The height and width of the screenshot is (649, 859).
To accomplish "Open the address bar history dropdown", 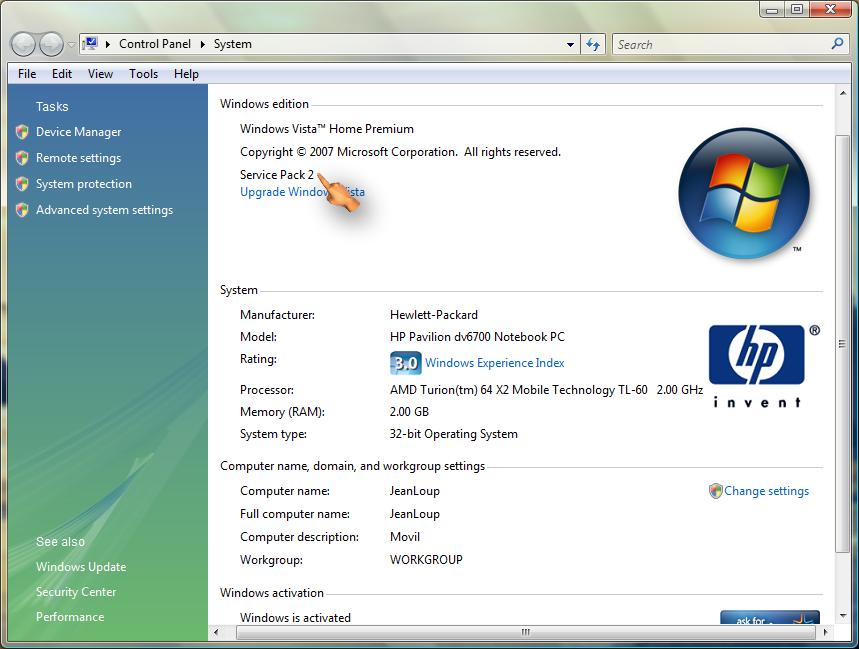I will 570,44.
